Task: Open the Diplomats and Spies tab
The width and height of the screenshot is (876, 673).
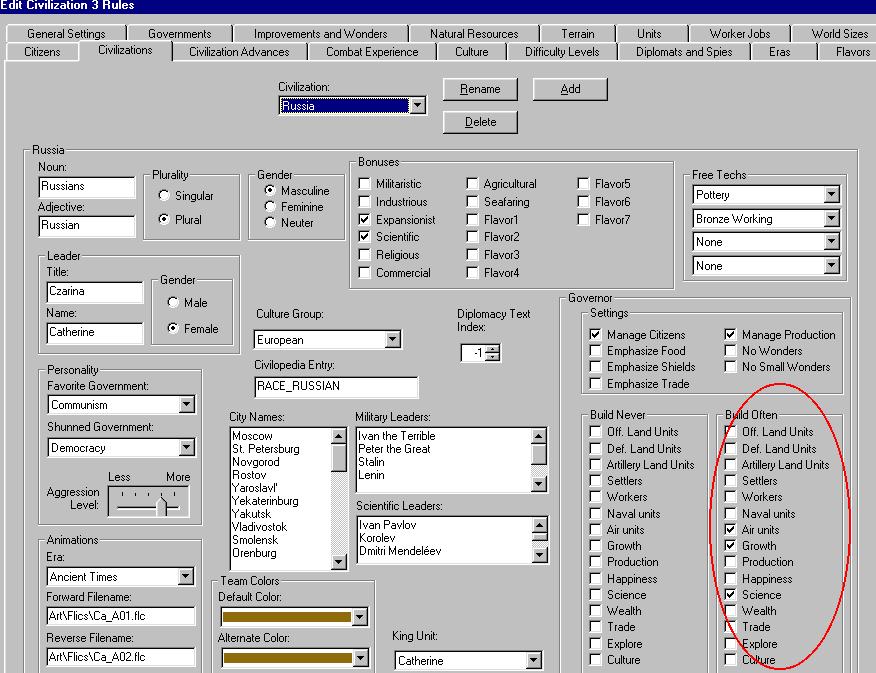Action: (x=684, y=52)
